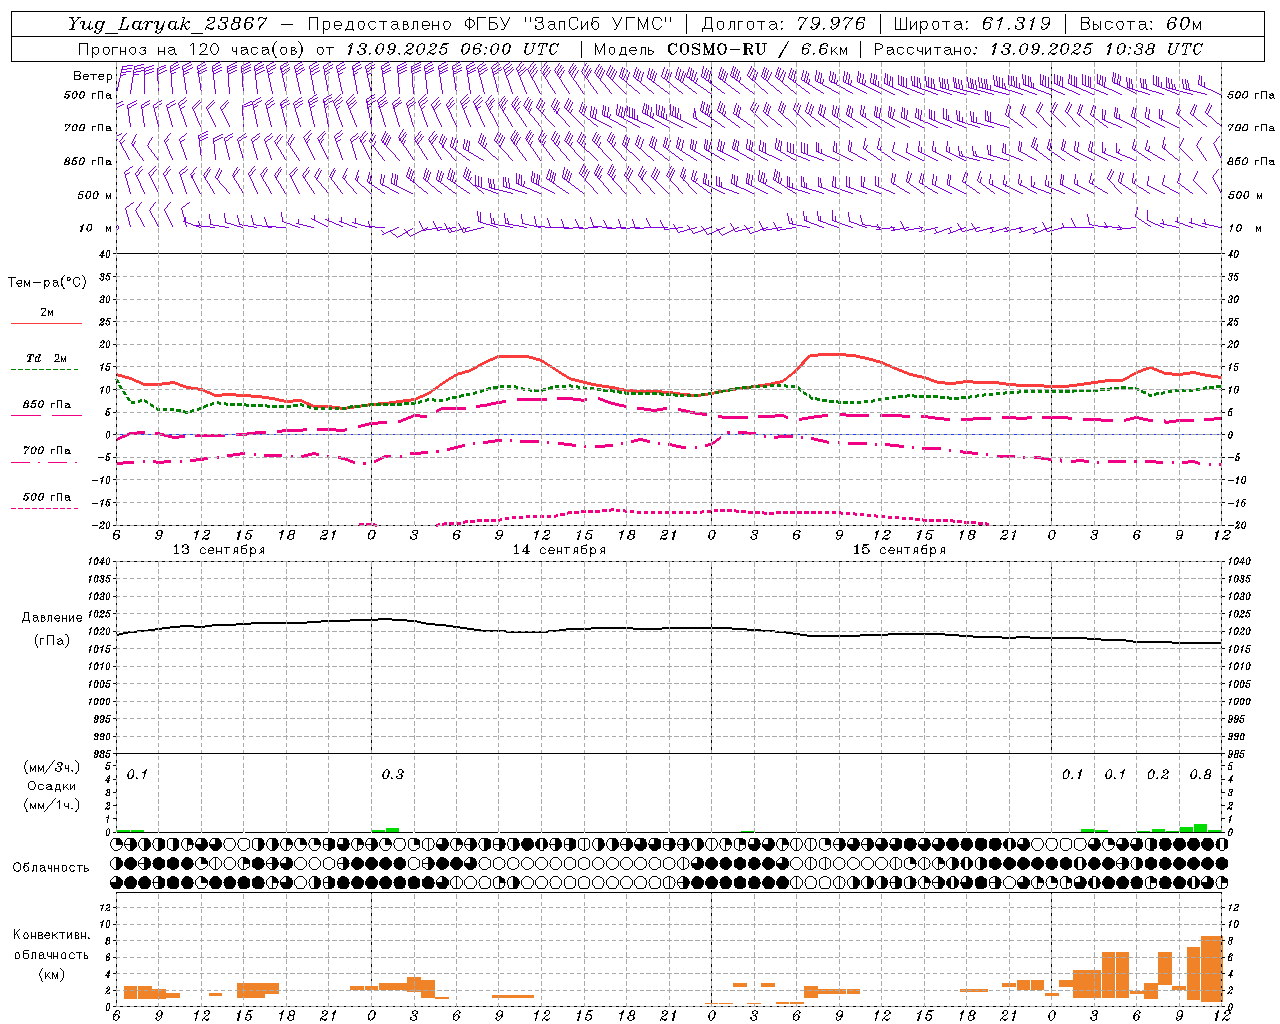Click the 0.2 precipitation amount value
Image resolution: width=1280 pixels, height=1024 pixels.
[1158, 774]
